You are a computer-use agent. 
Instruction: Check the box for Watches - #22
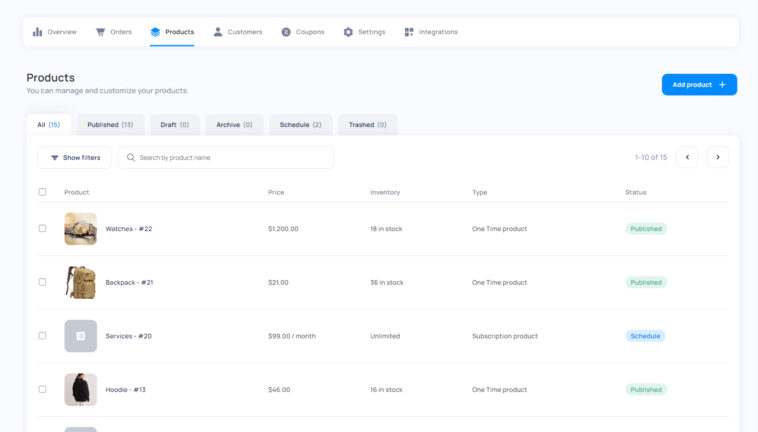pos(43,228)
